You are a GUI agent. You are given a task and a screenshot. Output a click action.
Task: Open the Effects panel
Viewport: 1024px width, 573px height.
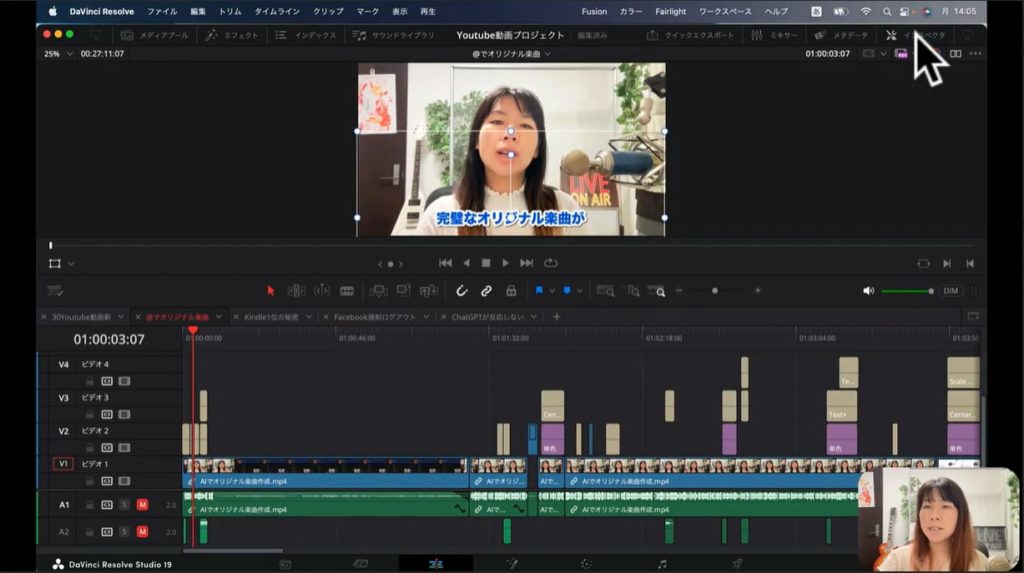coord(234,35)
